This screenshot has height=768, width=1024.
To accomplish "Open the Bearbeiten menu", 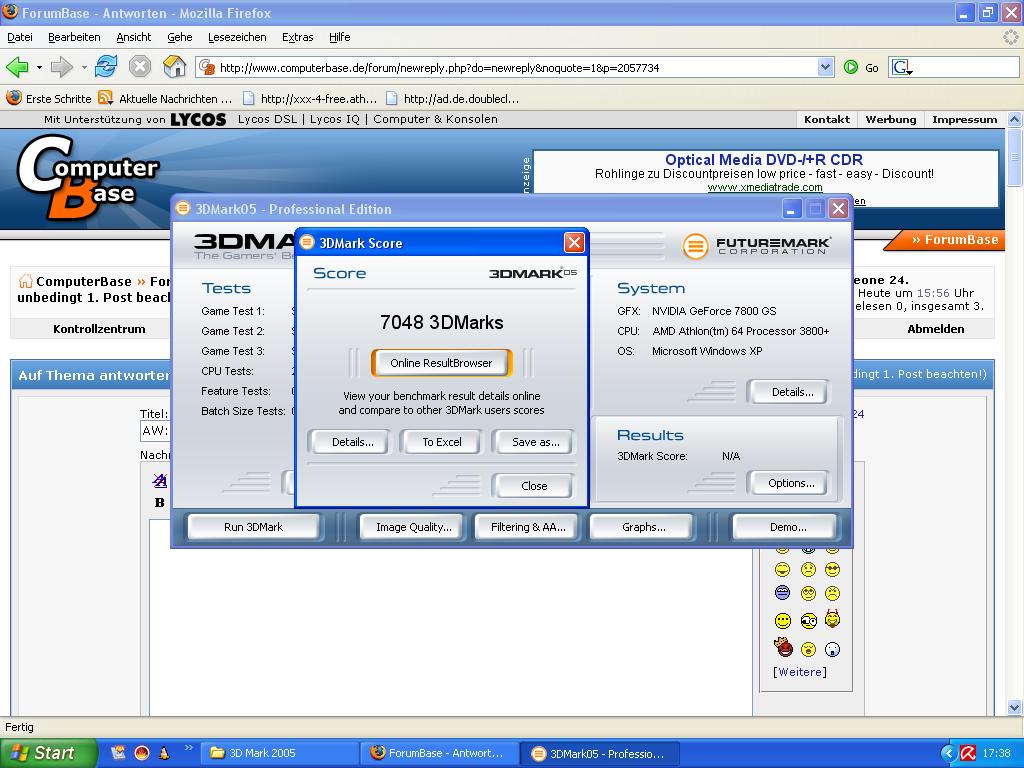I will [74, 37].
